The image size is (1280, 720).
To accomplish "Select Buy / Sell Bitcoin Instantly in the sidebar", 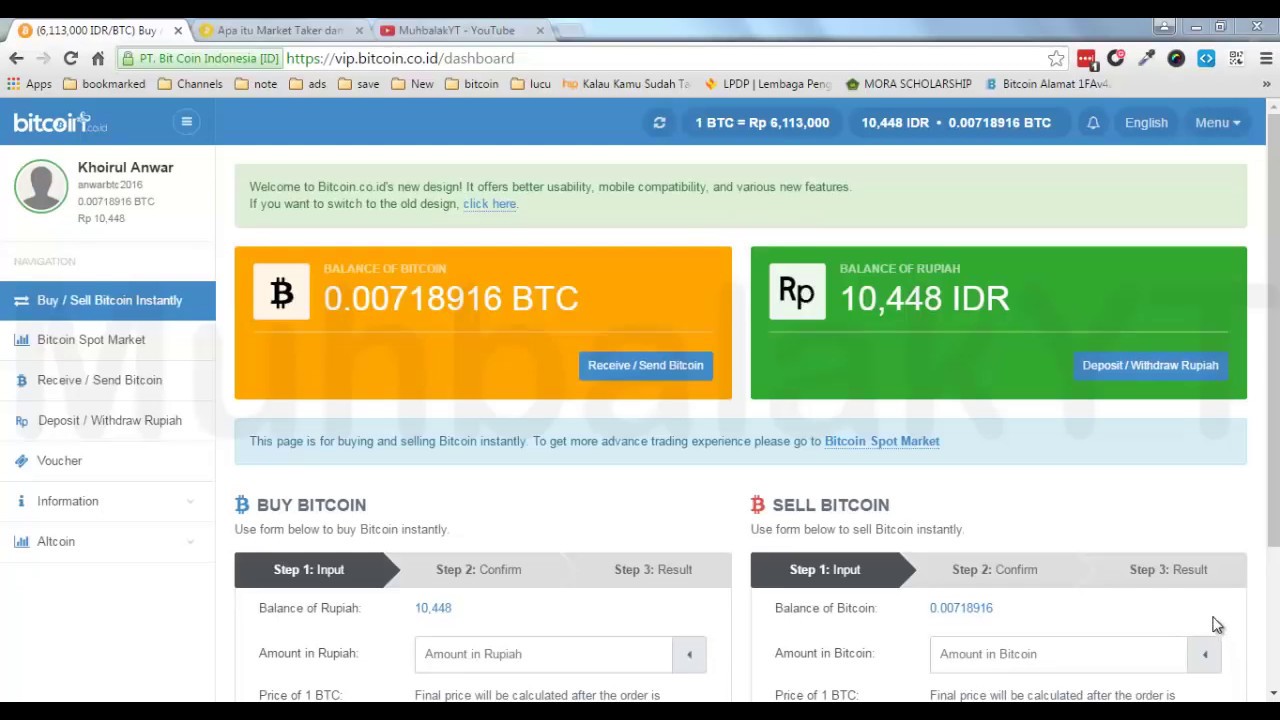I will [x=107, y=300].
